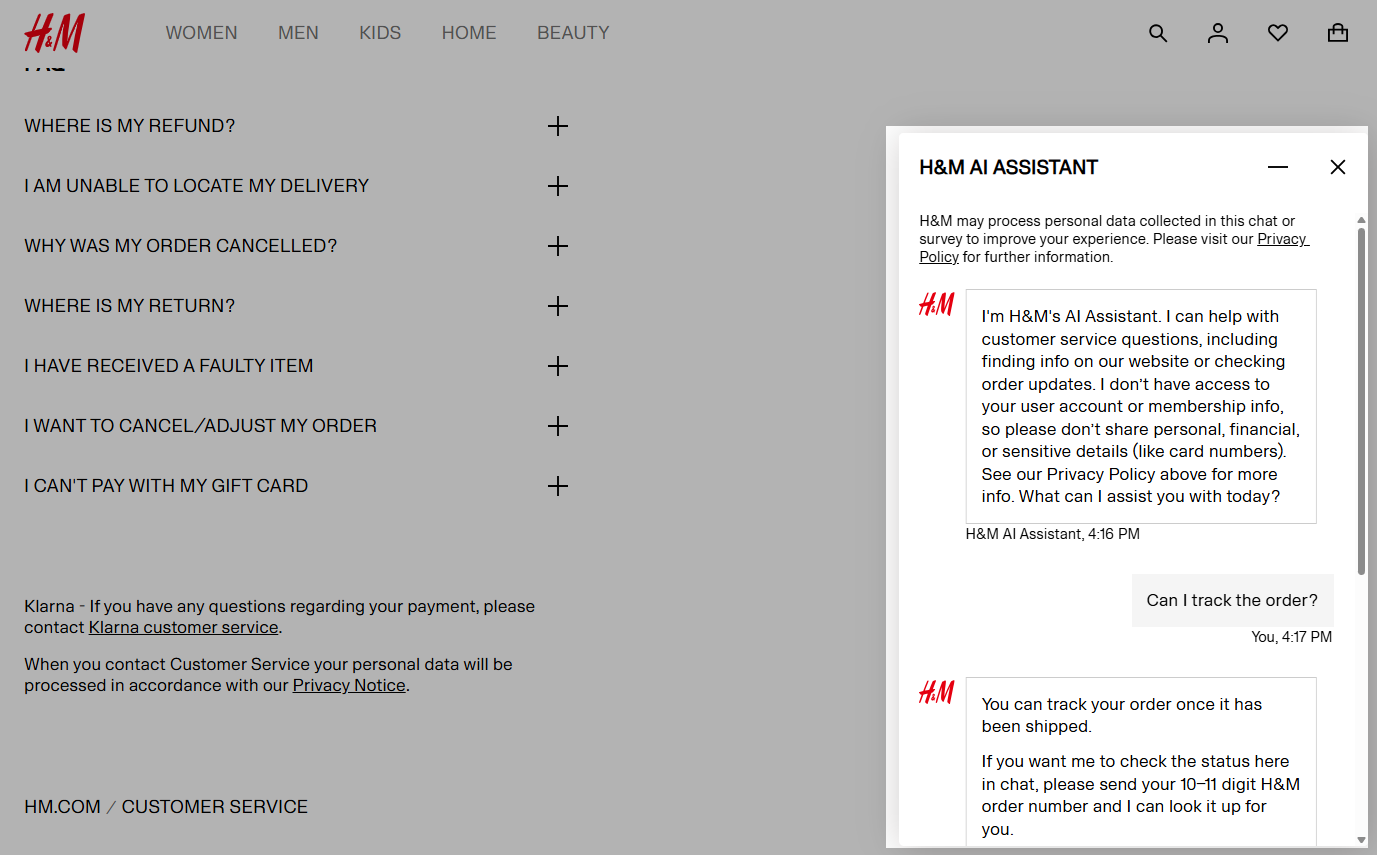Go to CUSTOMER SERVICE breadcrumb
The image size is (1377, 855).
pyautogui.click(x=215, y=807)
